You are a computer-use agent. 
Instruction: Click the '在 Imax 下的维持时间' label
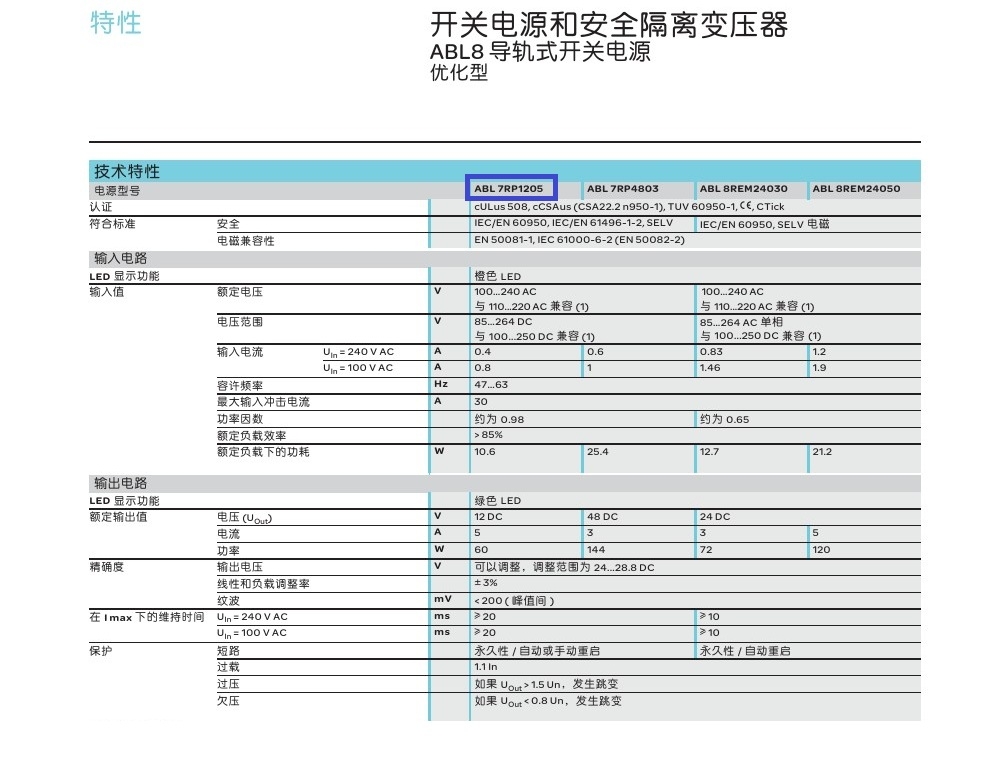147,617
